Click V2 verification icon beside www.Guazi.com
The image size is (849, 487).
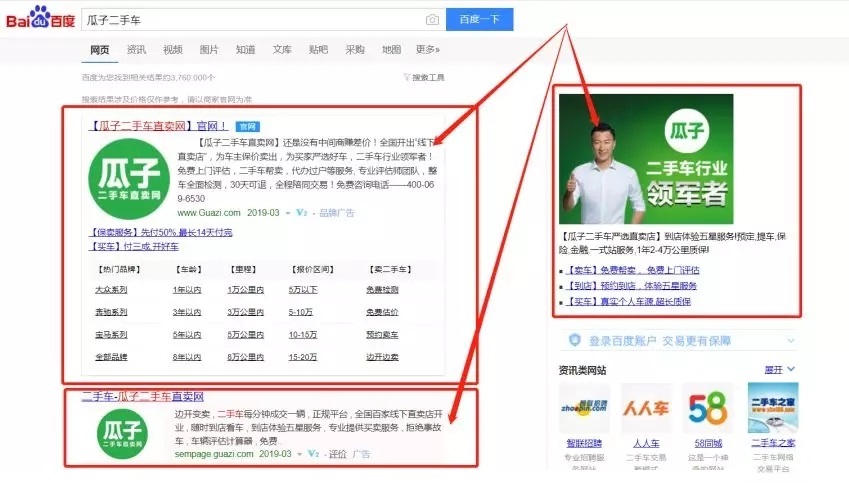pos(302,213)
